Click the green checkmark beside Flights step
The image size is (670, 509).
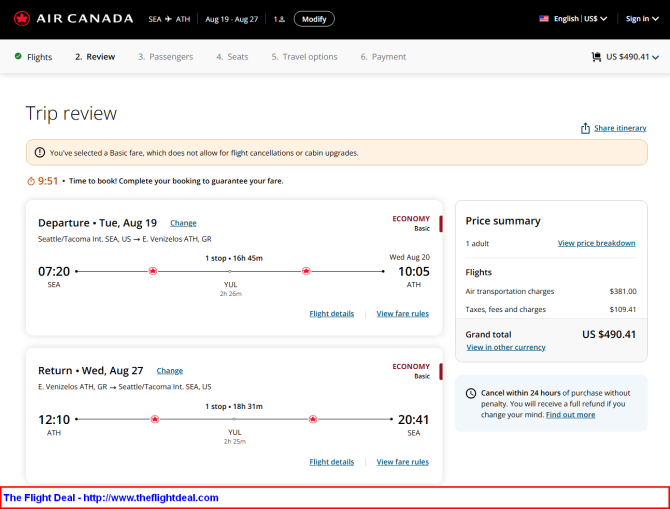tap(18, 56)
